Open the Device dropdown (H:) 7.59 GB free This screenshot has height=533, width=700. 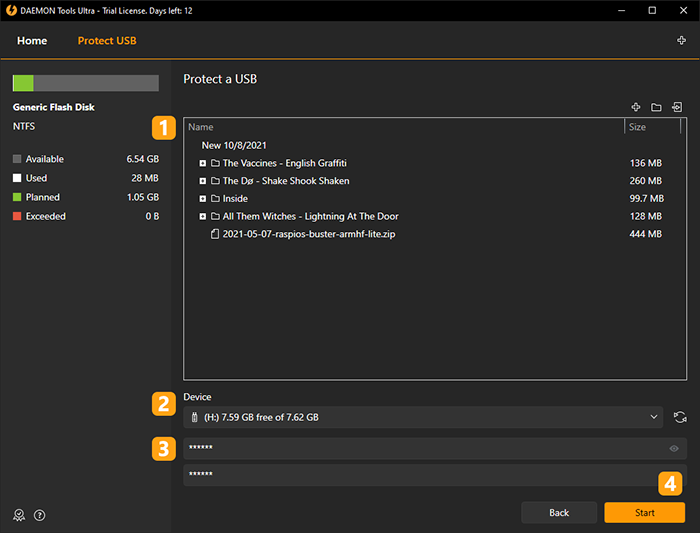(x=423, y=417)
